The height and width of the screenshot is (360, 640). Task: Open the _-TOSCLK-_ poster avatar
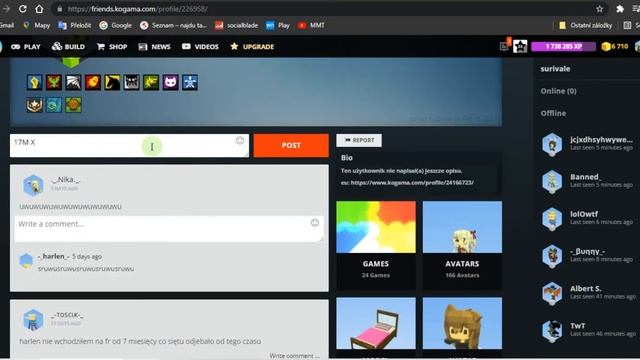33,320
